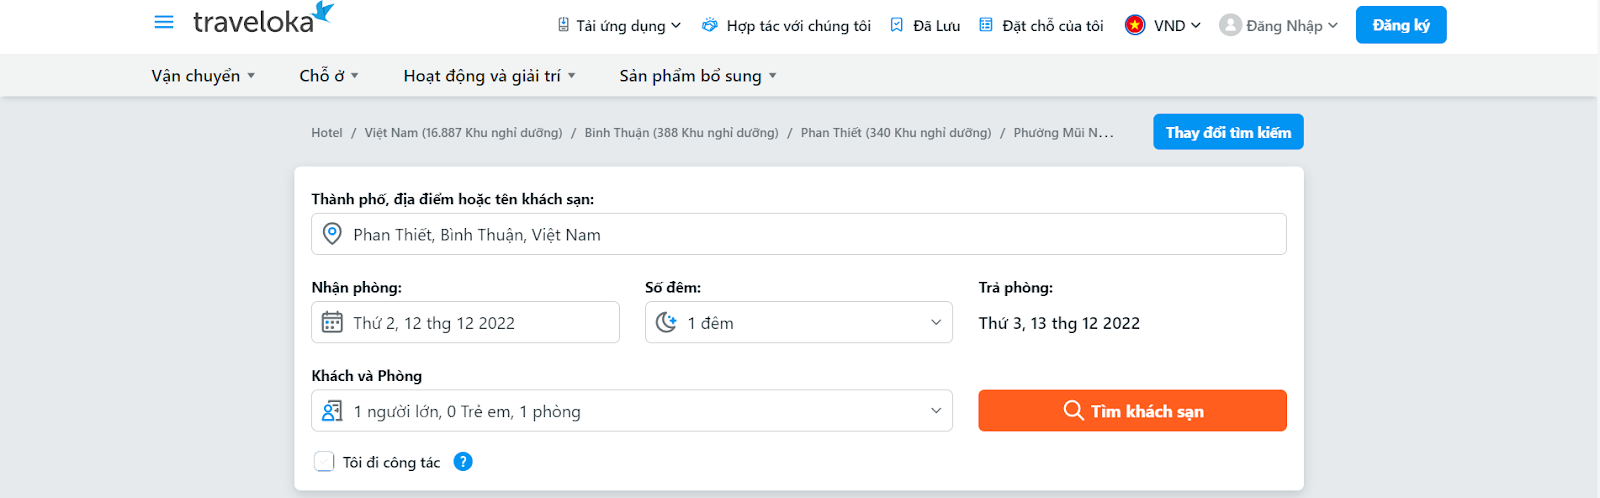
Task: Click the guests and room icon
Action: coord(332,411)
